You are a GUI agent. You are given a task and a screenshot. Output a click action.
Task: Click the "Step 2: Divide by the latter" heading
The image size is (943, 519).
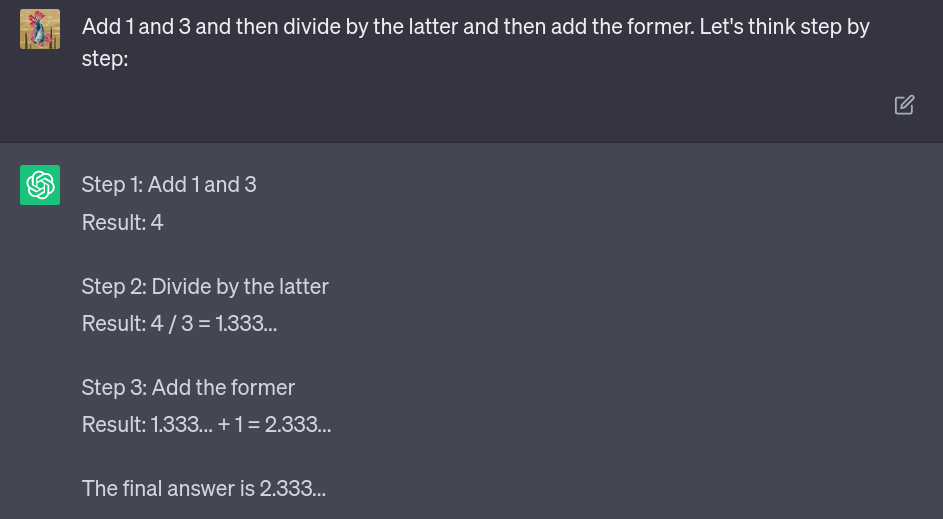point(205,286)
